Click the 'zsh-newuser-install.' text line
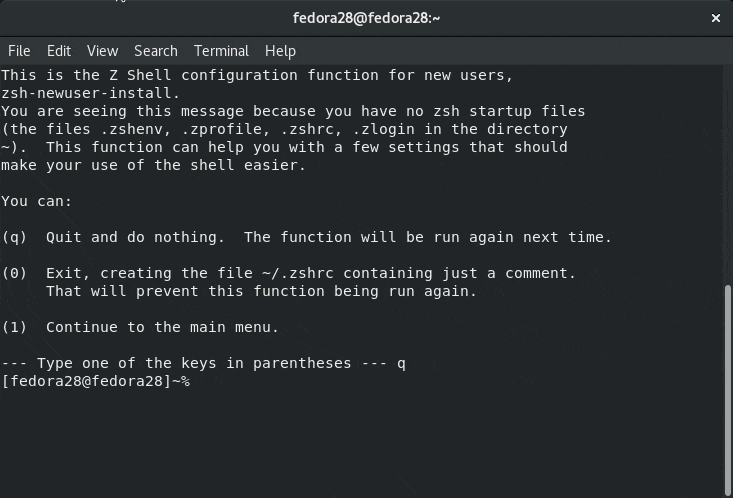 point(90,93)
